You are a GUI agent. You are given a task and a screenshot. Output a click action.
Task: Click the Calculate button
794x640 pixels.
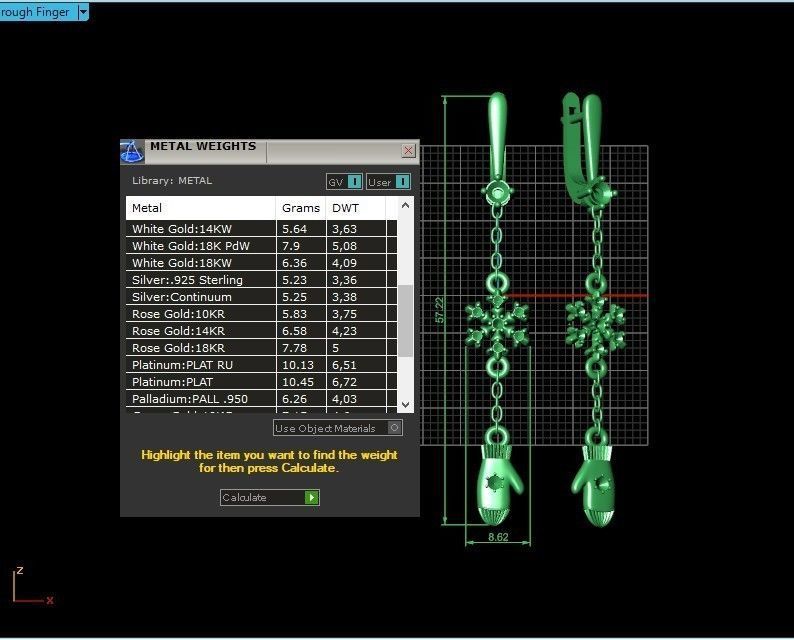coord(269,498)
